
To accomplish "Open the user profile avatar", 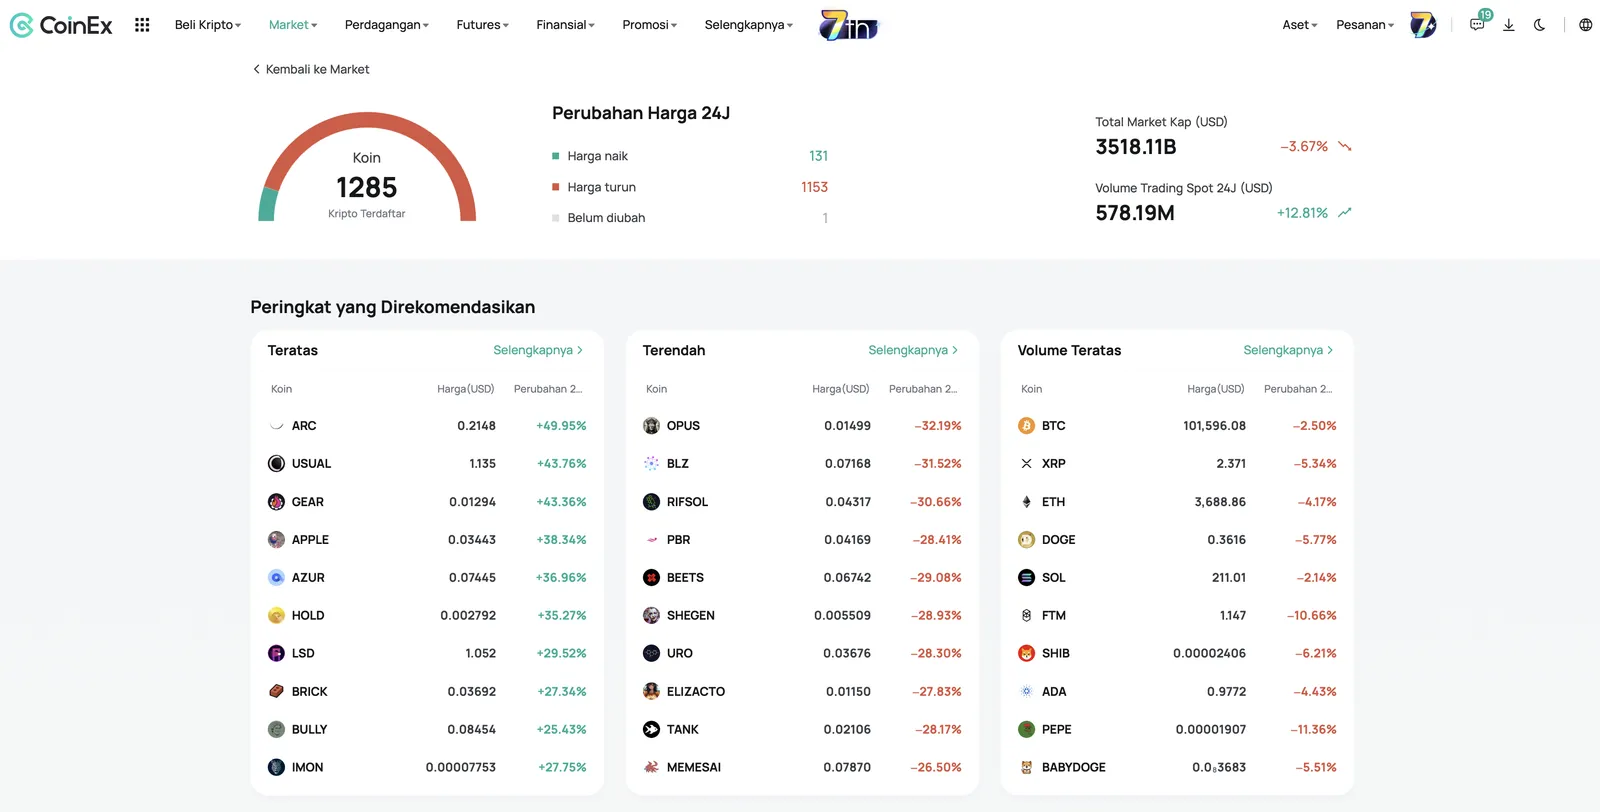I will click(x=1423, y=25).
